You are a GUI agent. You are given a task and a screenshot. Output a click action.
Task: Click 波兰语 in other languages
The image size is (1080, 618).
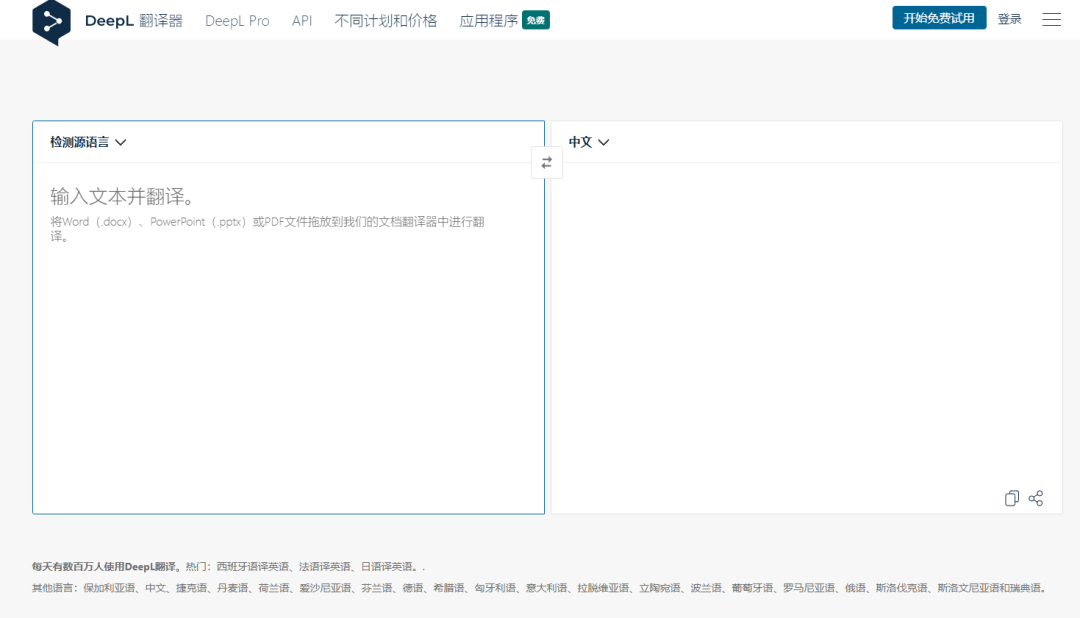click(706, 588)
